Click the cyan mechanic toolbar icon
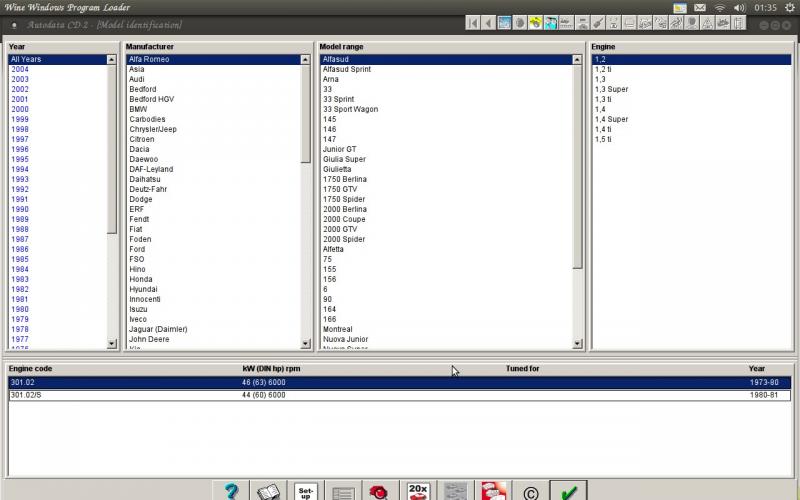Screen dimensions: 800x500 (x=551, y=23)
